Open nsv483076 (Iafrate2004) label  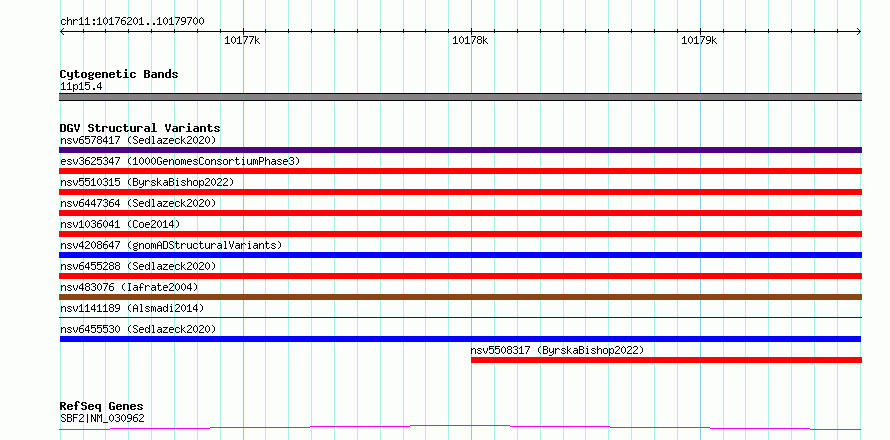tap(129, 287)
